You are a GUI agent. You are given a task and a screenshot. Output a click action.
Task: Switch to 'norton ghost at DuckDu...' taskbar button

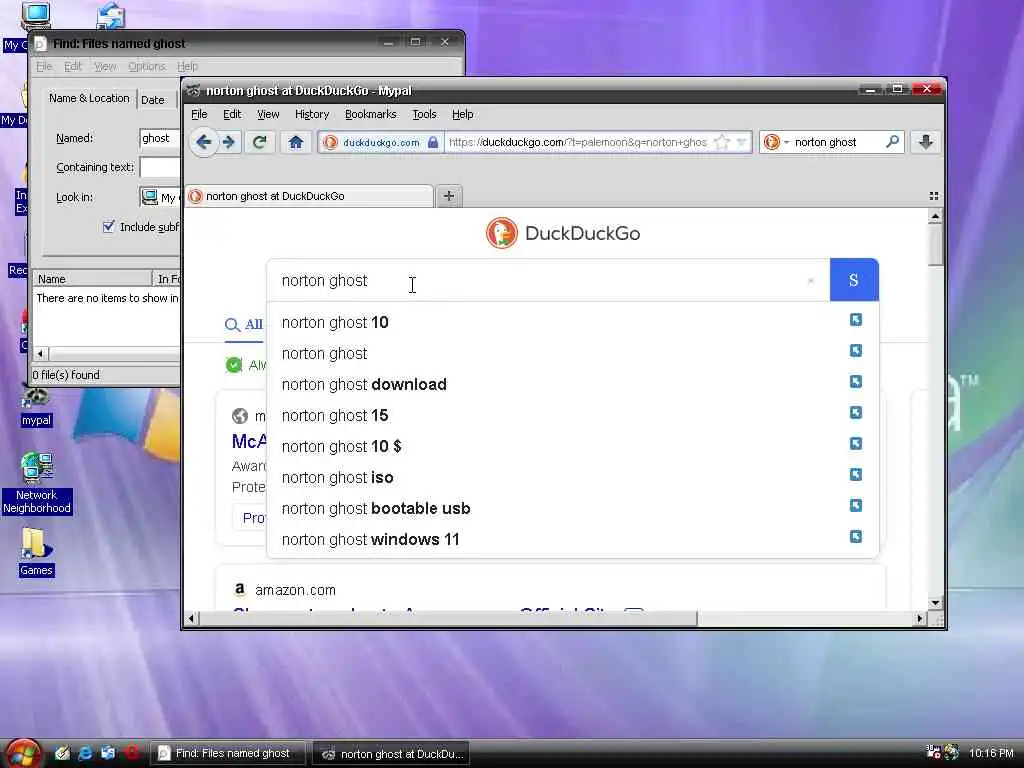pyautogui.click(x=392, y=754)
